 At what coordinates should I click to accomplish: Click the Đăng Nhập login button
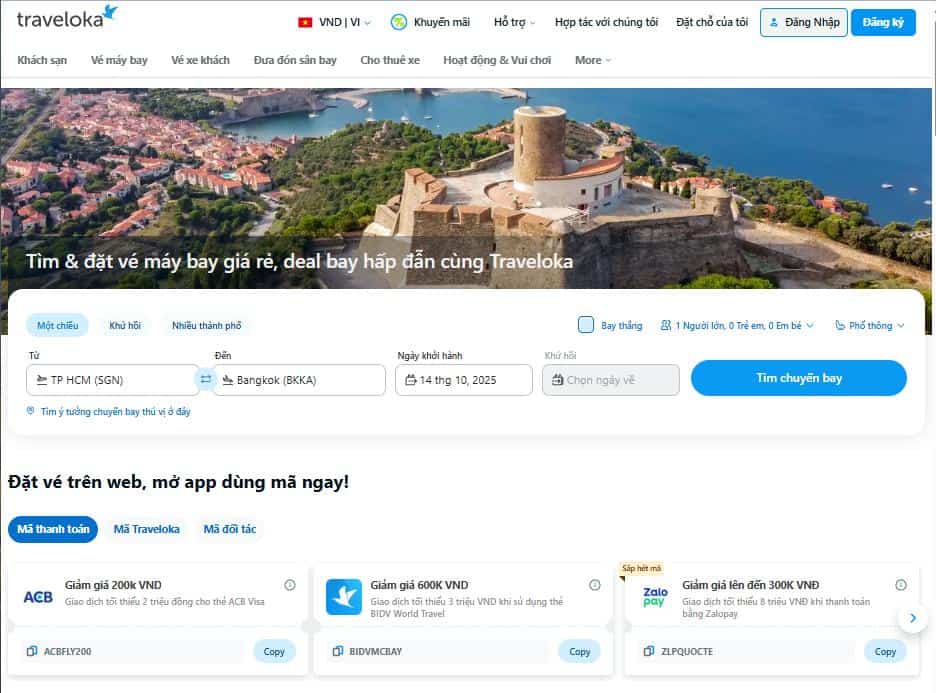click(804, 22)
